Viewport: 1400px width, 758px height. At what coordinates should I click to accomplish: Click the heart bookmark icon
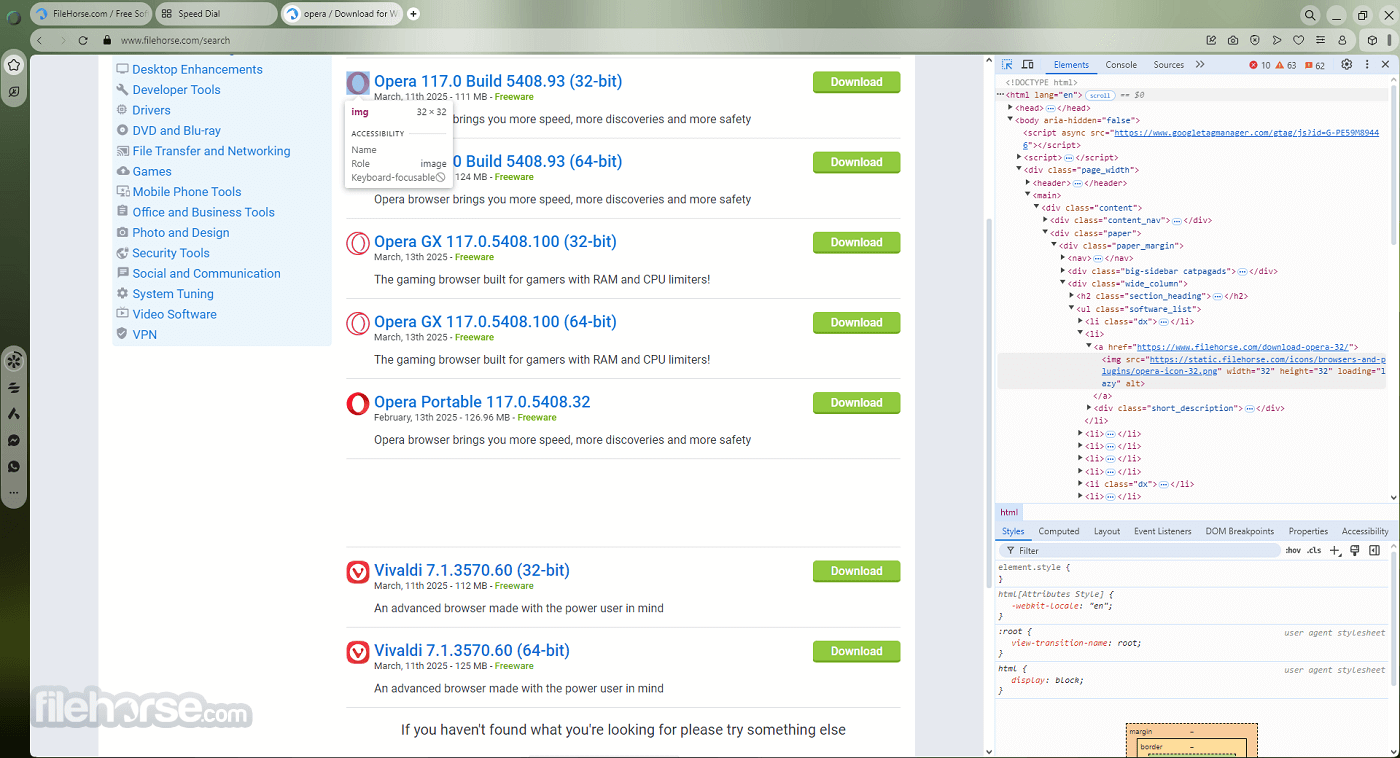1299,40
